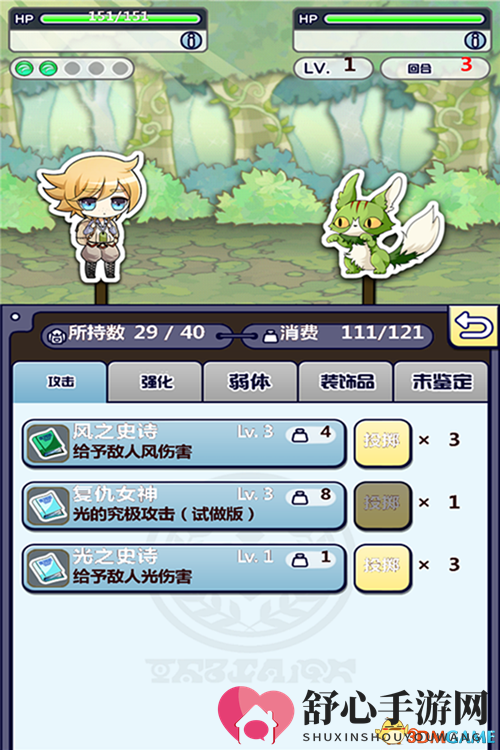Throw 风之史诗 with its 投掷 button

tap(382, 442)
